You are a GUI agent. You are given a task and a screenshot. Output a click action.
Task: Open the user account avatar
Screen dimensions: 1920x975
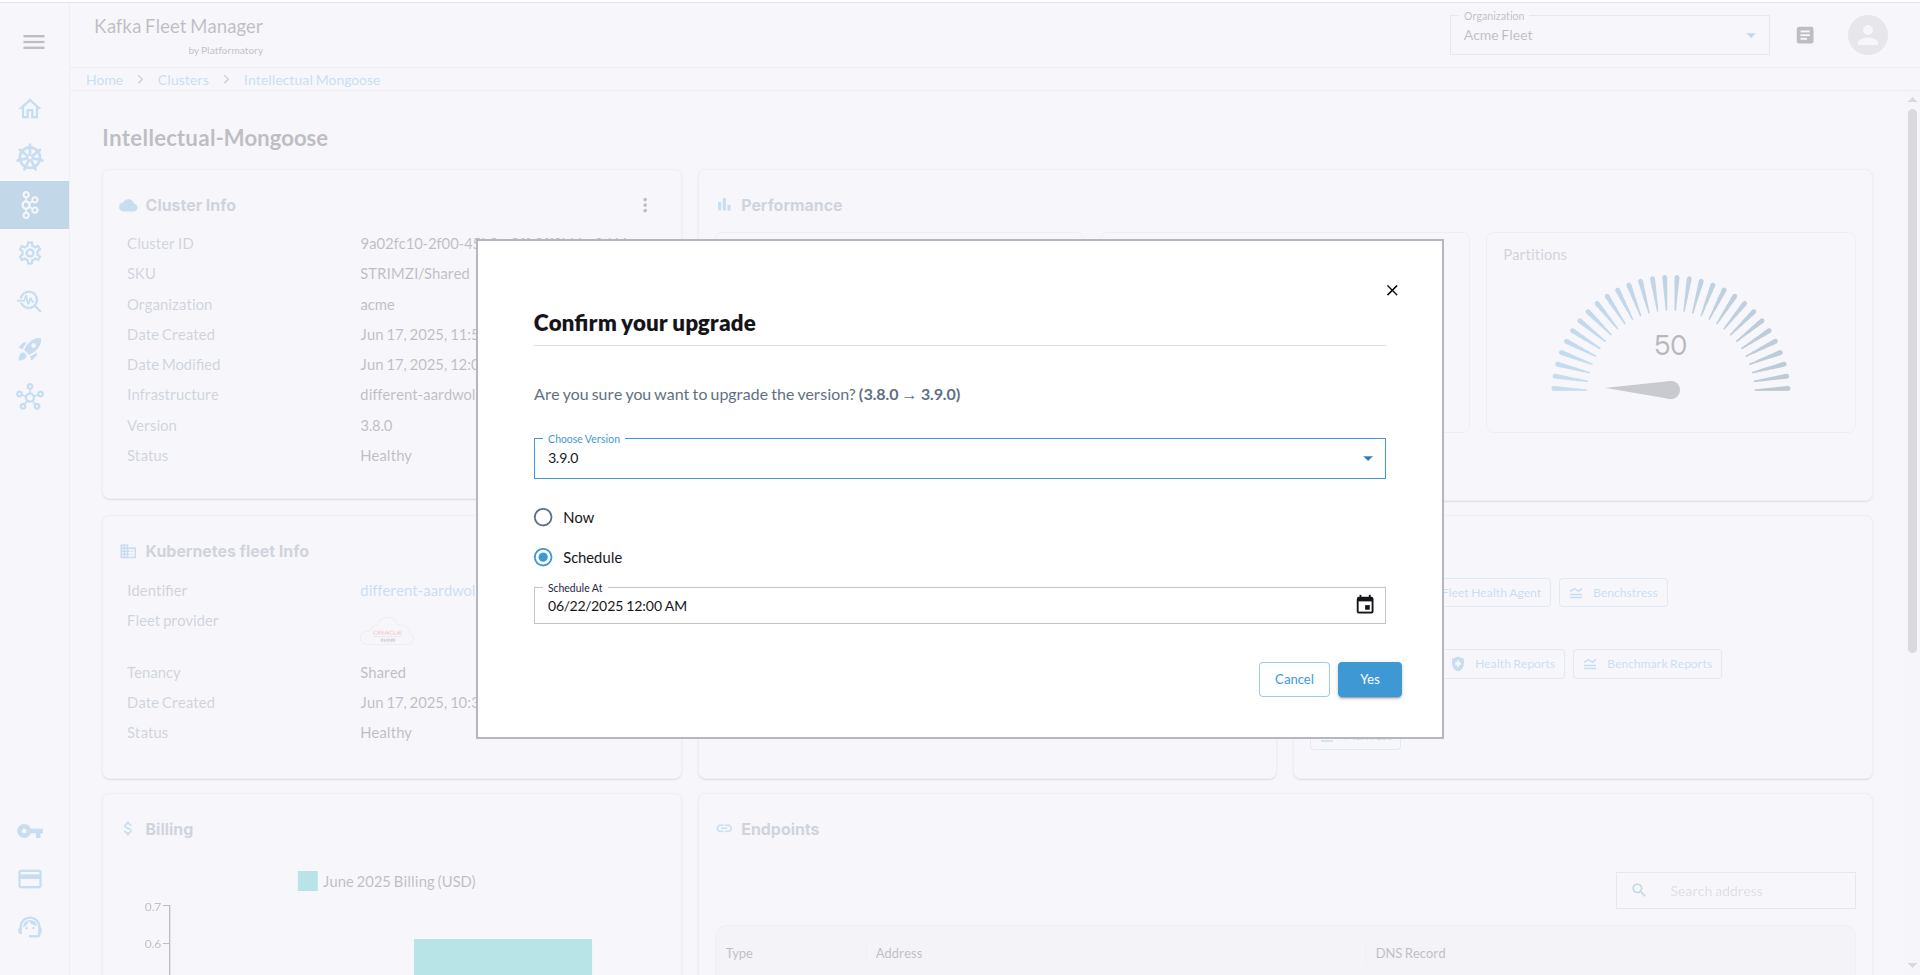pos(1867,35)
